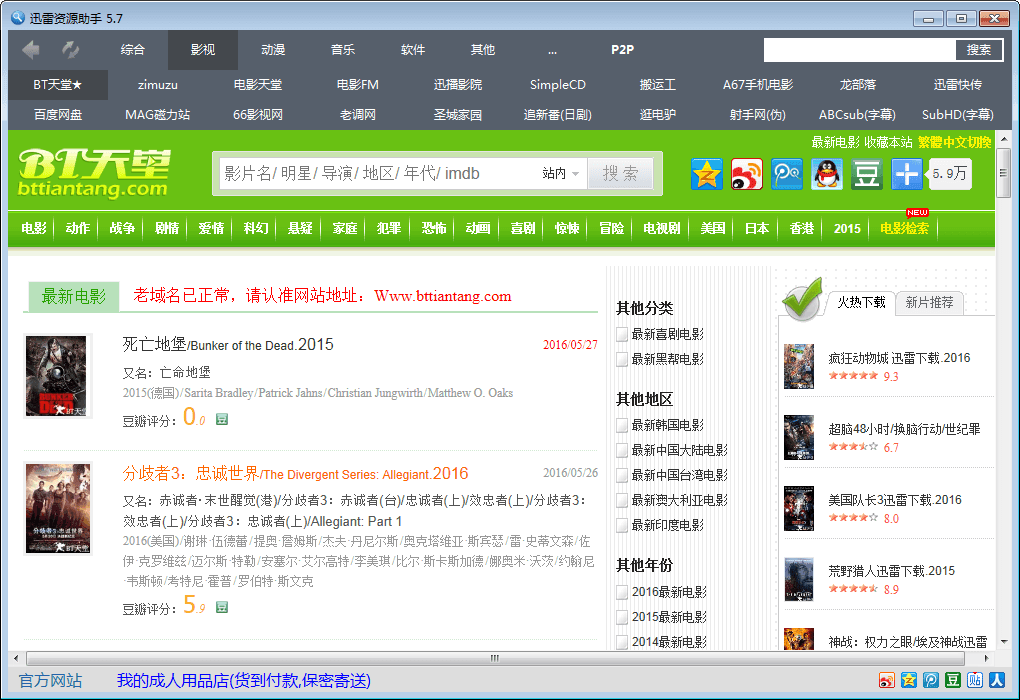Check the 最新喜剧电影 checkbox
Image resolution: width=1020 pixels, height=700 pixels.
(x=622, y=334)
